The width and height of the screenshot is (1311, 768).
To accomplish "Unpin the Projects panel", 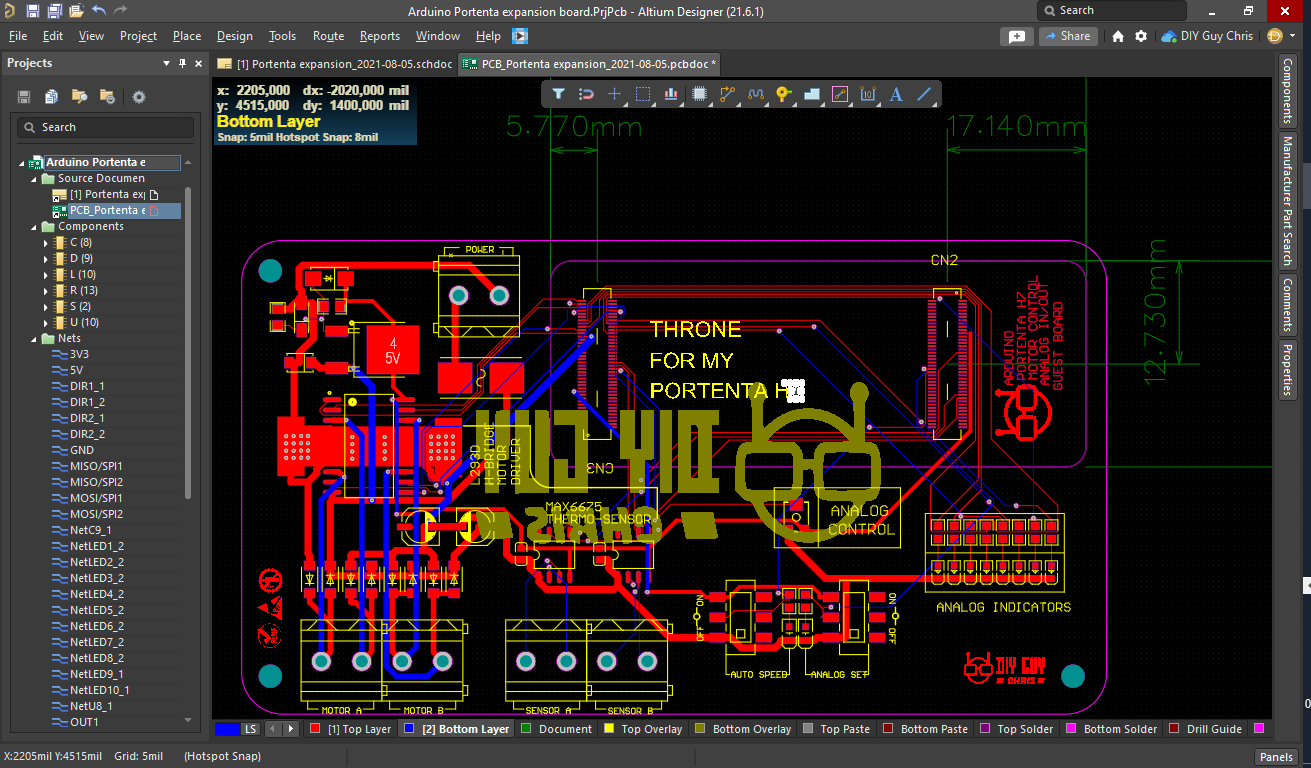I will click(x=181, y=63).
